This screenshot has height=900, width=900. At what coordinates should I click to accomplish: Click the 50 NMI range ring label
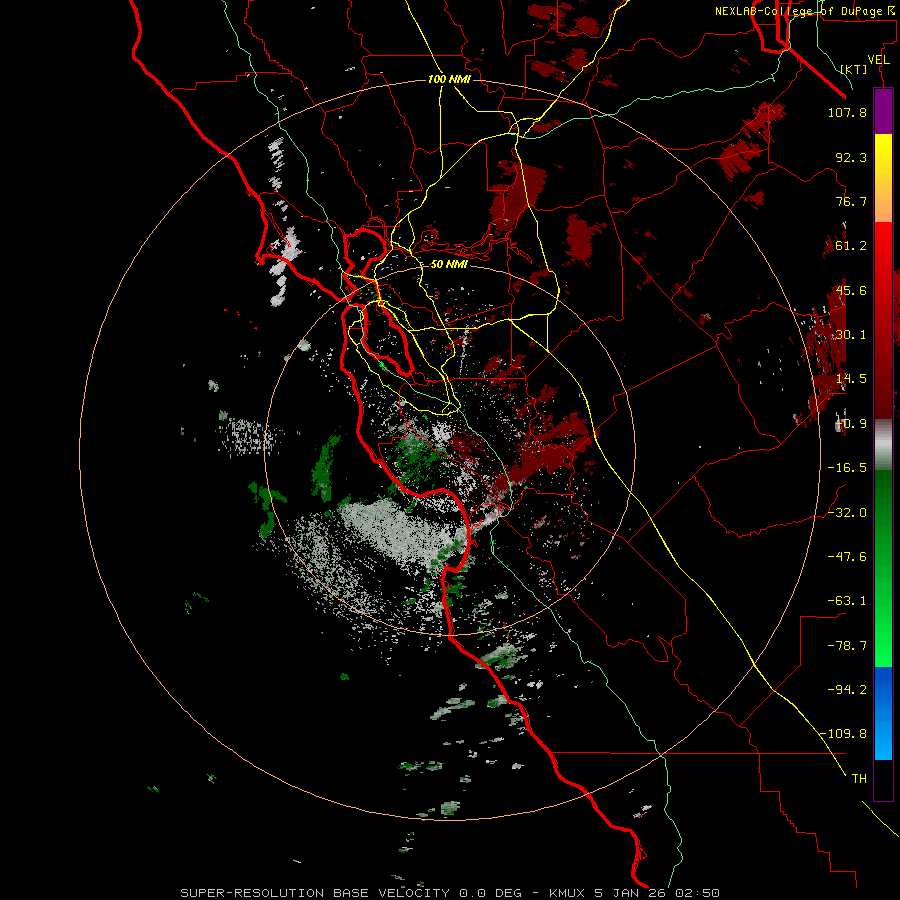(449, 265)
